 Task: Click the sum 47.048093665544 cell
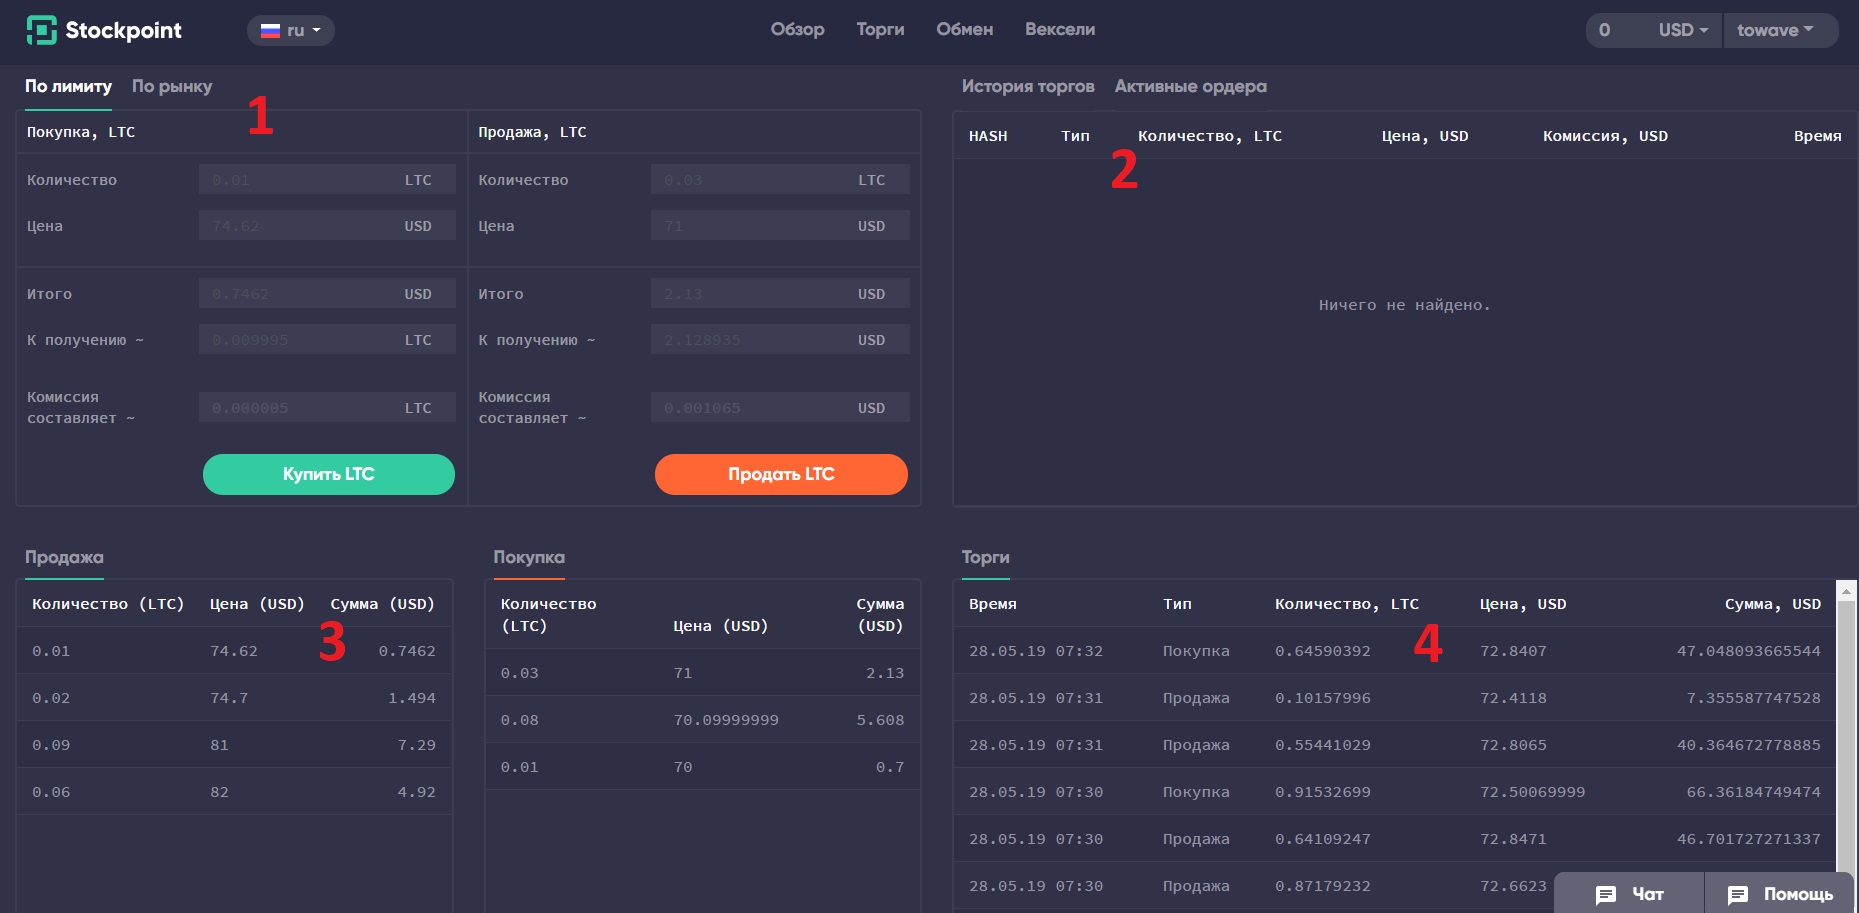coord(1748,651)
